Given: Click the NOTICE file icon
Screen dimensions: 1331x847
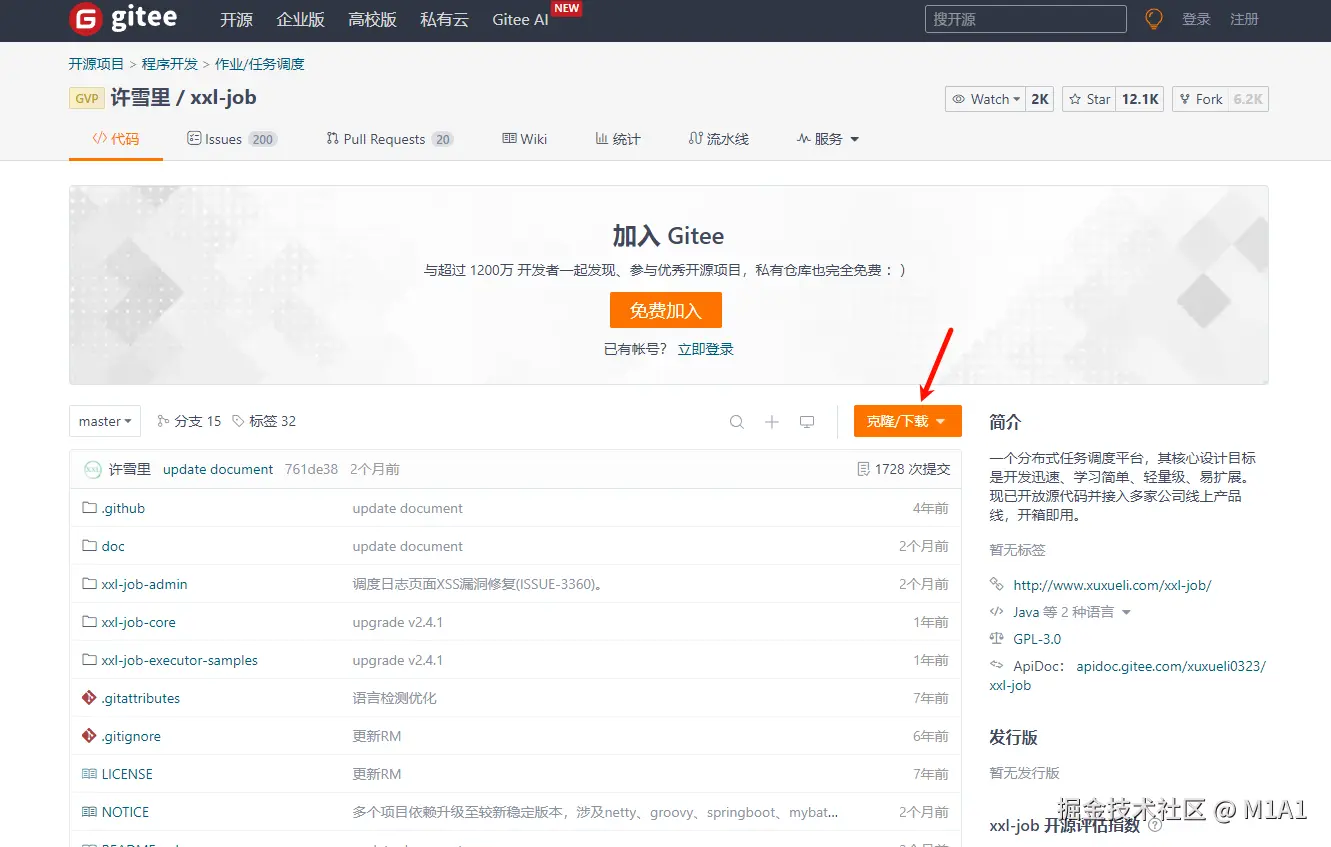Looking at the screenshot, I should coord(89,812).
